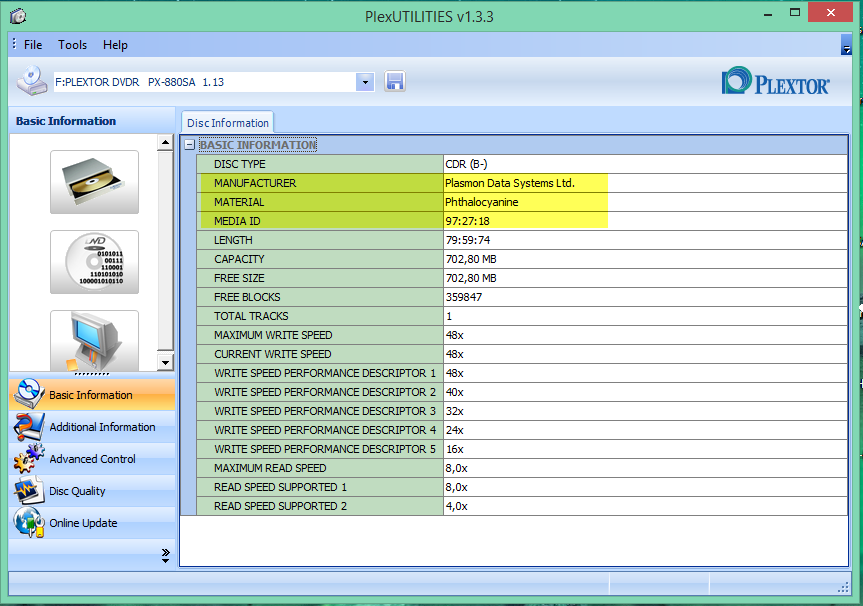Open the File menu

pos(33,45)
